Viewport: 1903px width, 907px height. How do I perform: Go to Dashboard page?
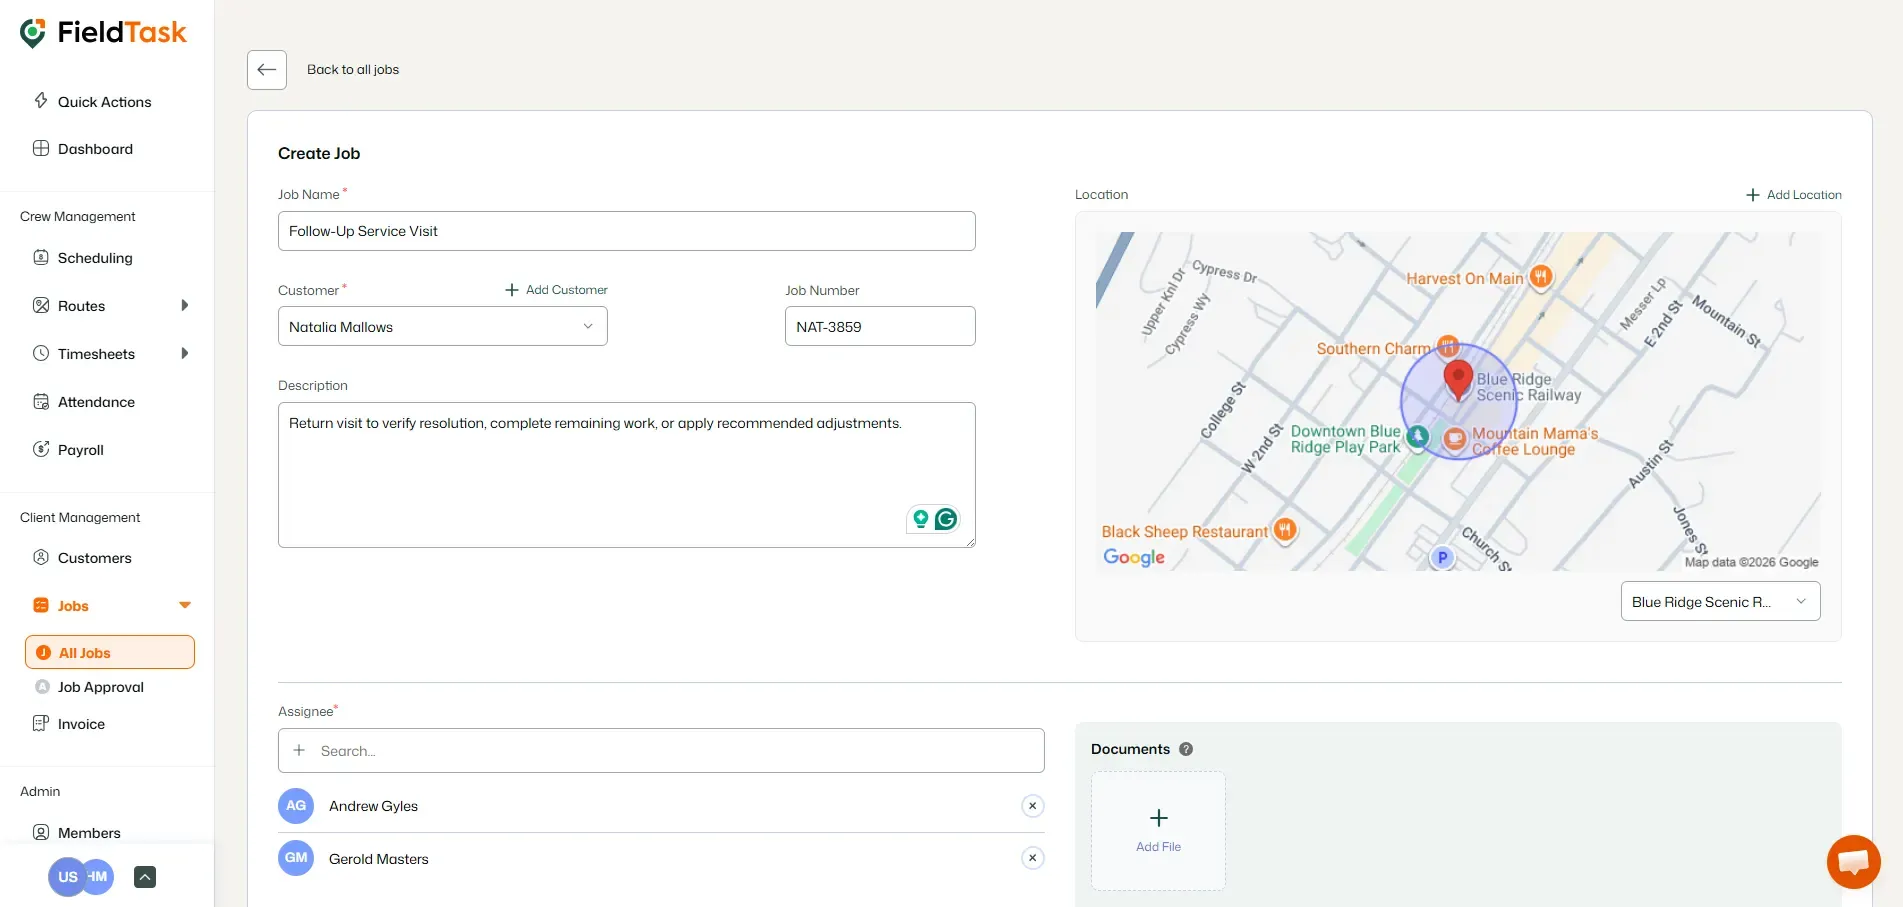pos(96,149)
